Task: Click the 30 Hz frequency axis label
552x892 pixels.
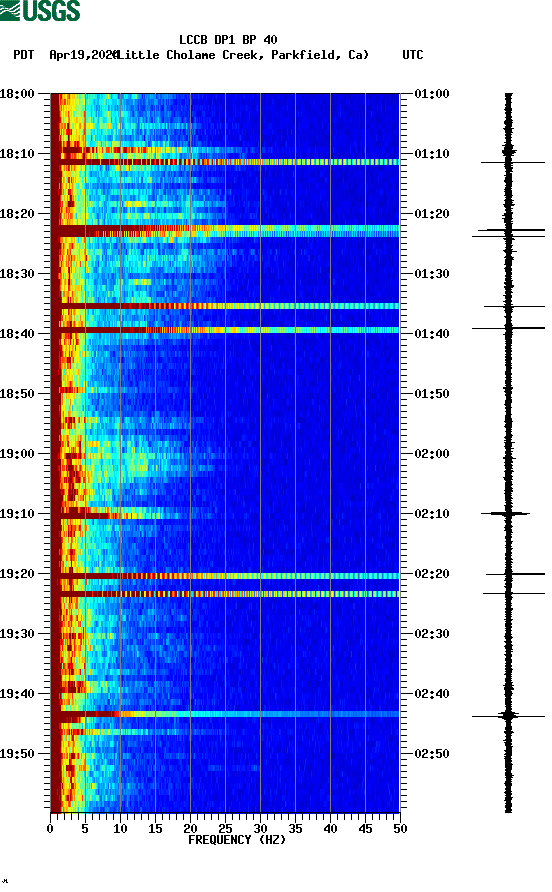Action: click(x=260, y=829)
